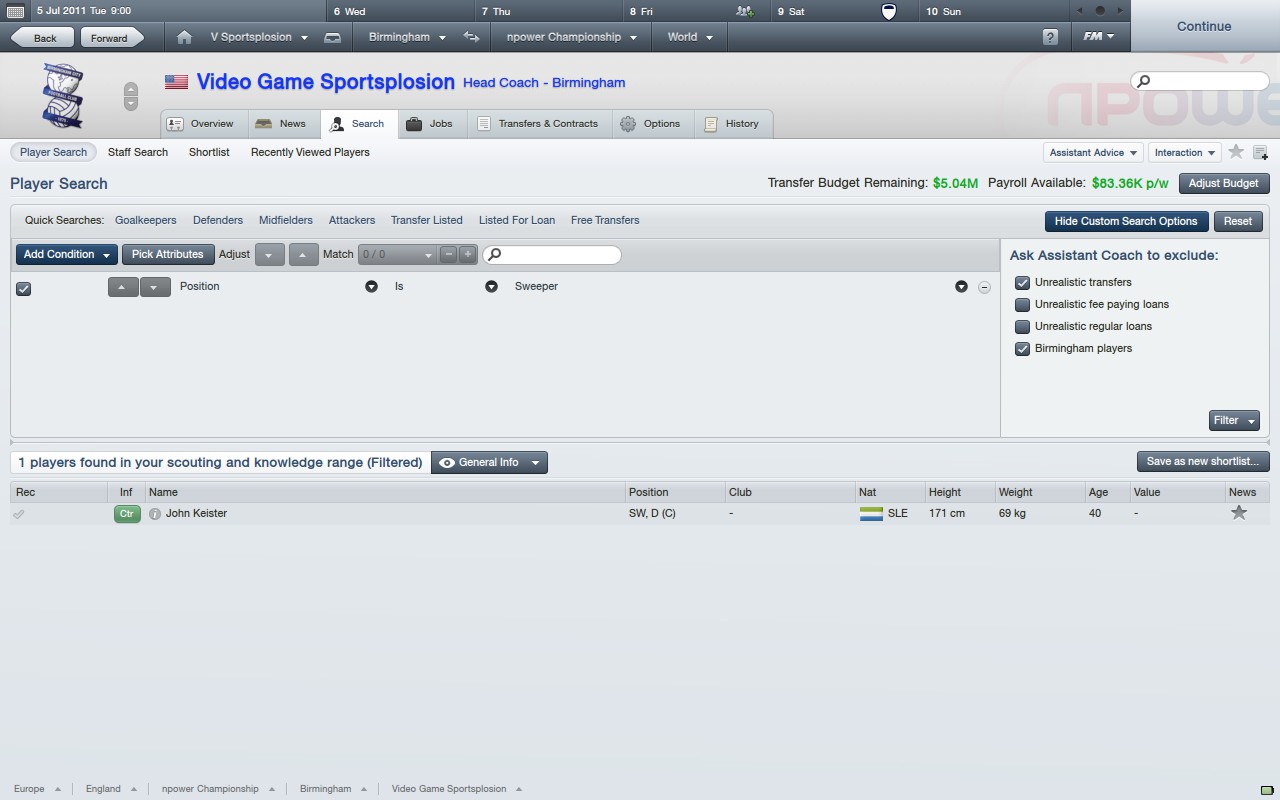
Task: Click Save as new shortlist button
Action: 1203,462
